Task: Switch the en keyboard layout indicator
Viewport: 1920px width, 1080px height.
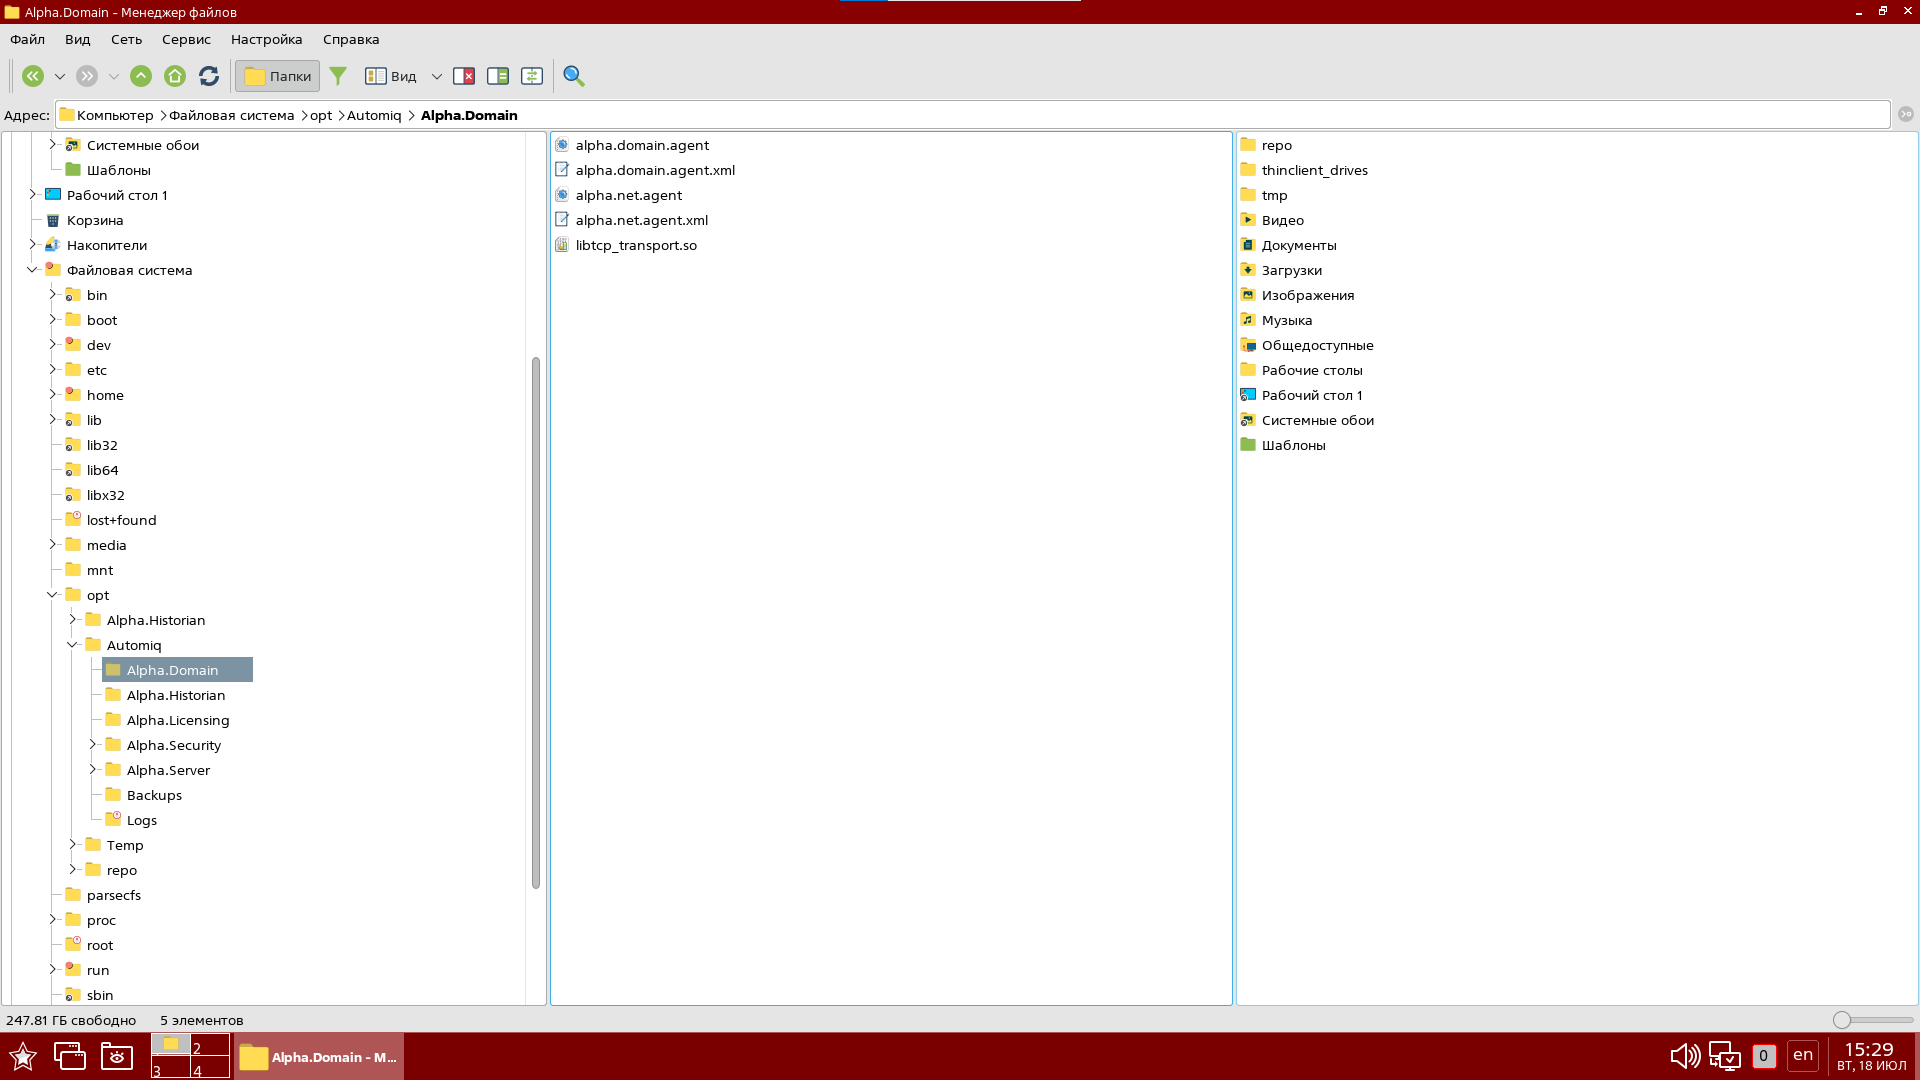Action: point(1803,1055)
